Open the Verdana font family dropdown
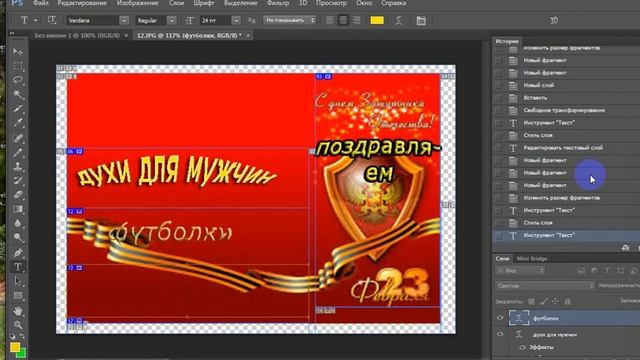 124,20
